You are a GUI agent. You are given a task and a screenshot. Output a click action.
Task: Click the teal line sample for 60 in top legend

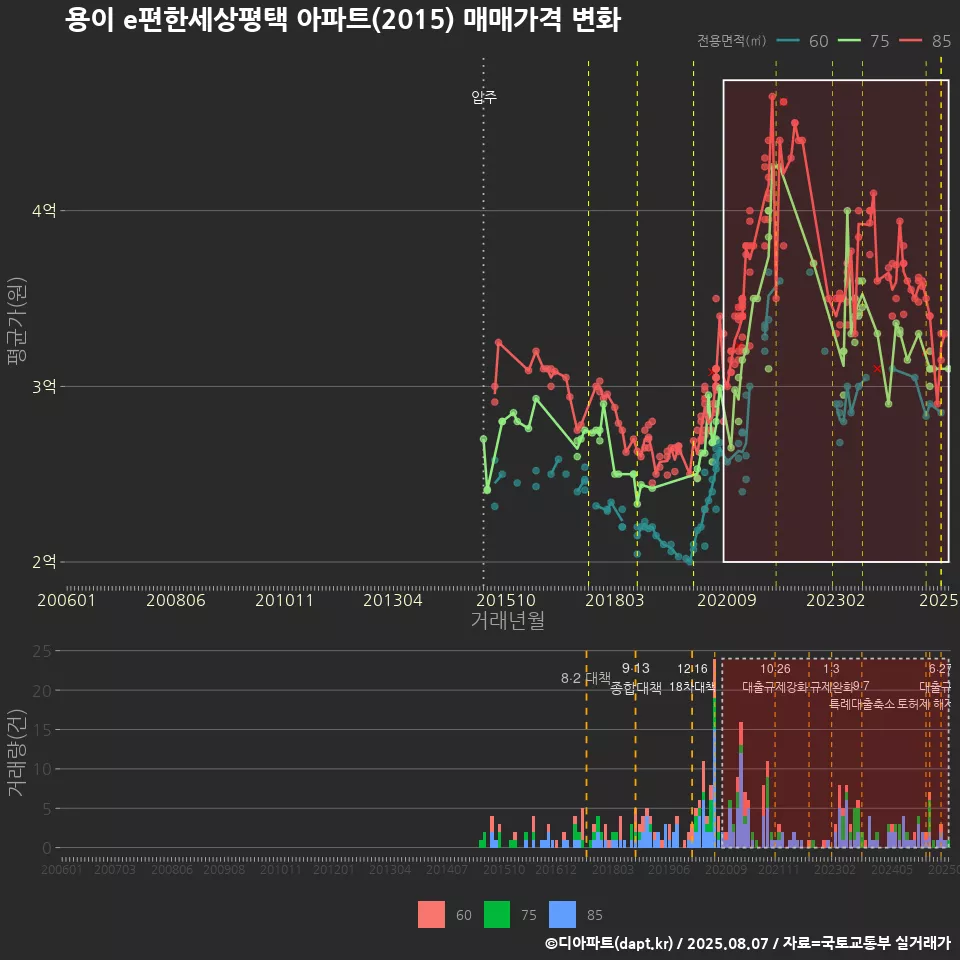pos(788,40)
